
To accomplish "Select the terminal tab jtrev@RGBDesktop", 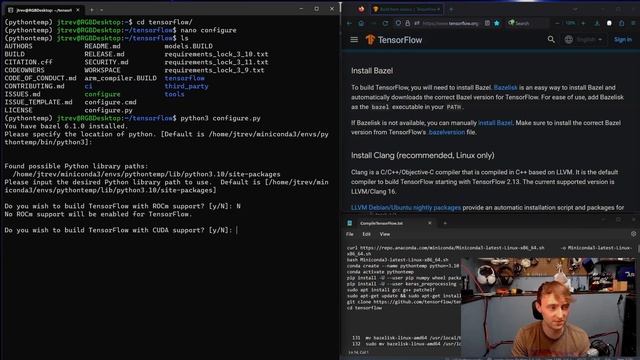I will (x=44, y=9).
